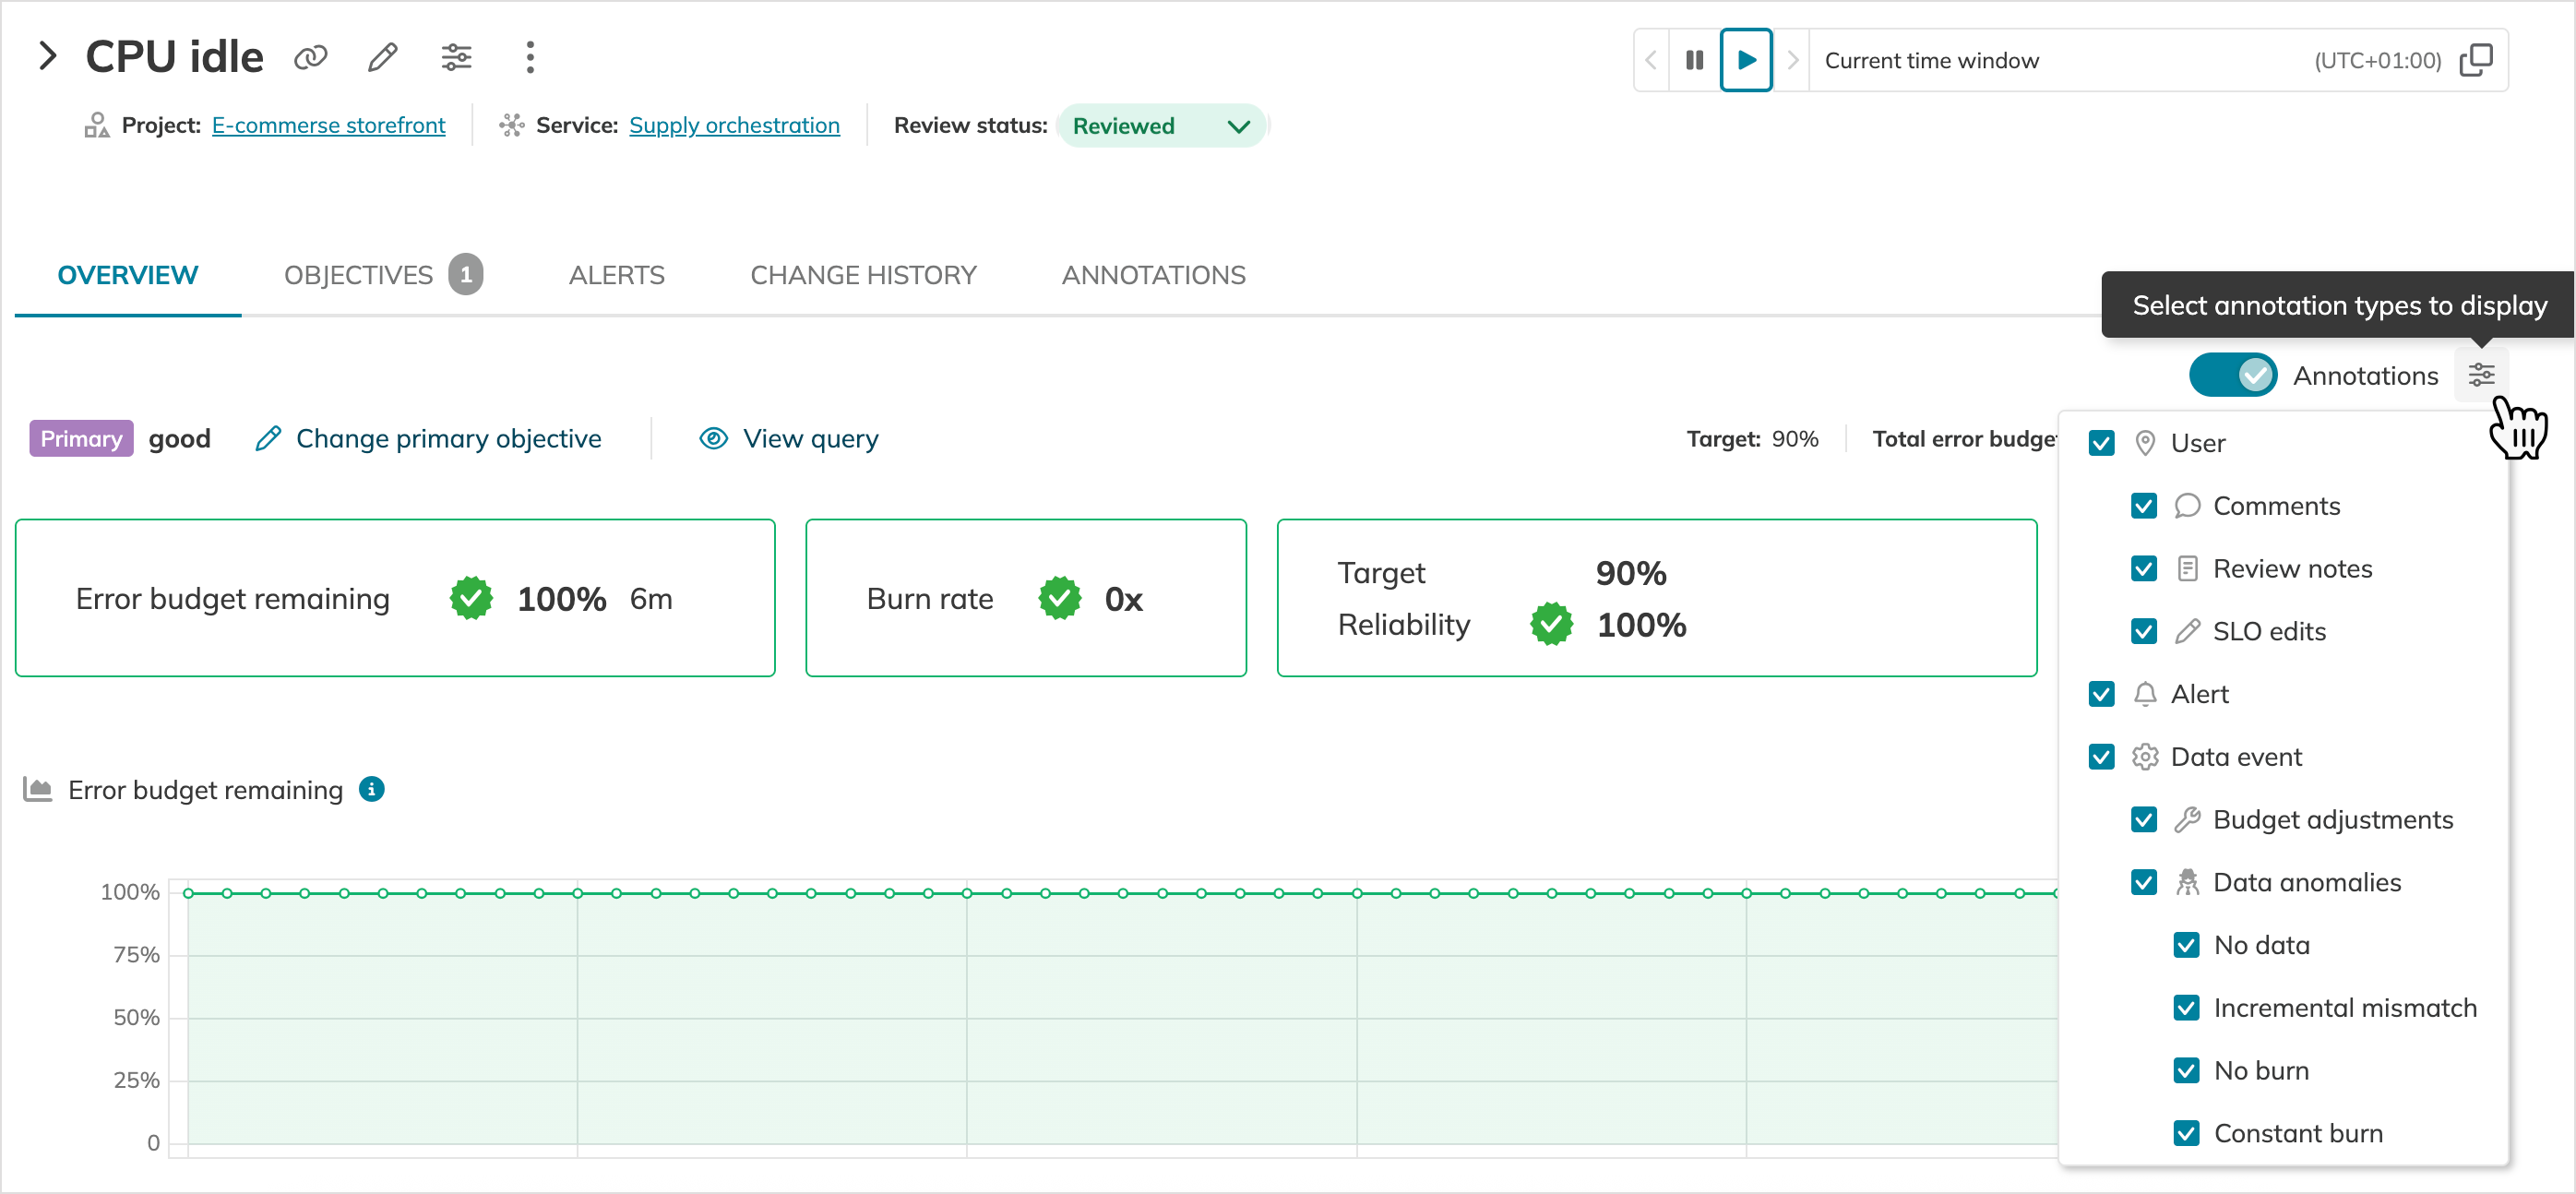The height and width of the screenshot is (1194, 2576).
Task: Uncheck the Budget adjustments checkbox
Action: point(2143,820)
